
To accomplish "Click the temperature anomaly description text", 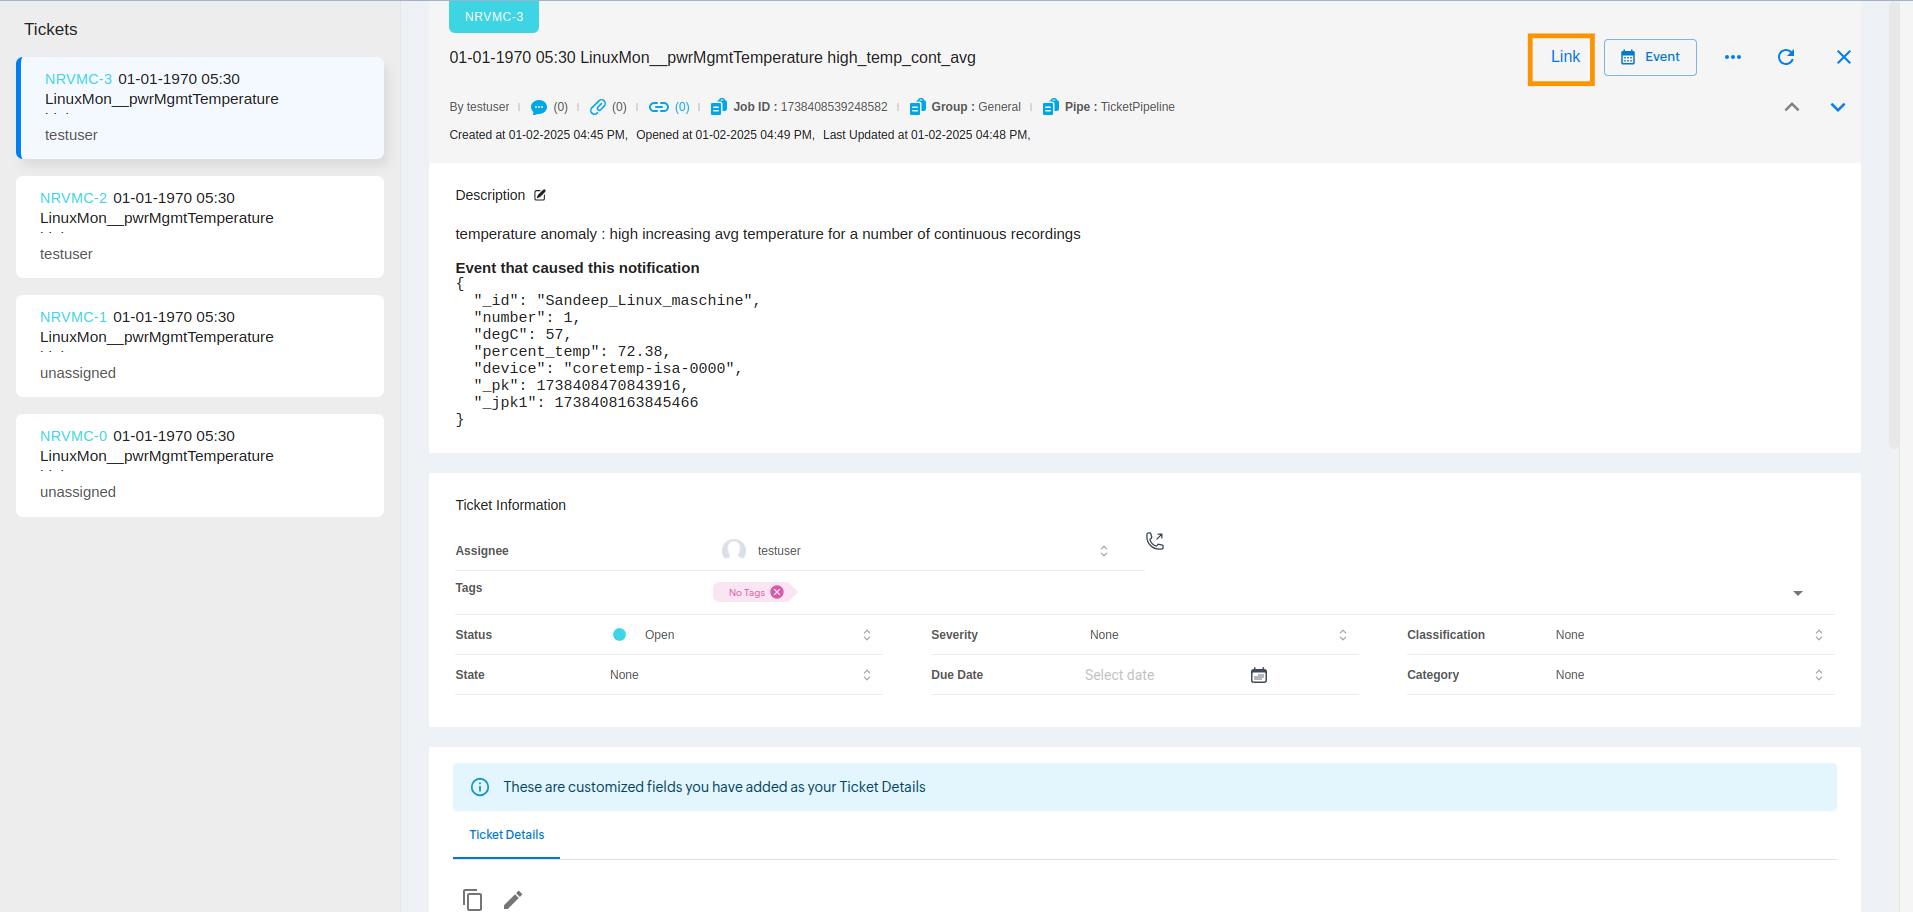I will tap(768, 234).
